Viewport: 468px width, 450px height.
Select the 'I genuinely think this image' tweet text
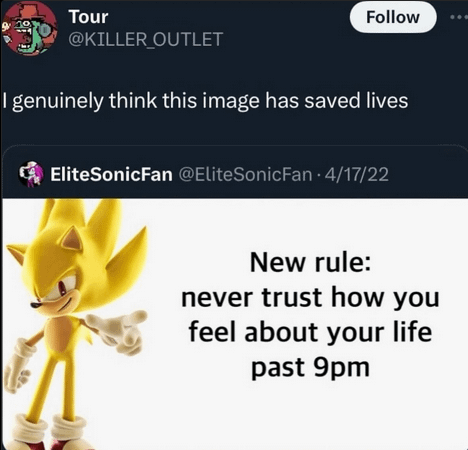click(x=205, y=101)
